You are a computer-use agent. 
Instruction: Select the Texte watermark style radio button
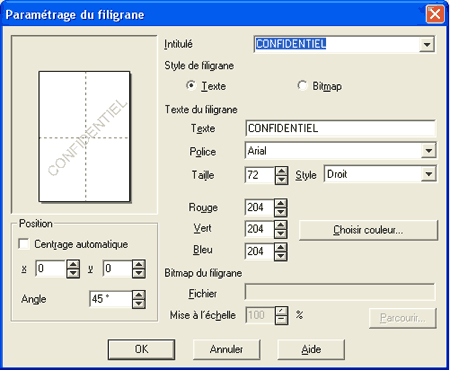click(191, 85)
